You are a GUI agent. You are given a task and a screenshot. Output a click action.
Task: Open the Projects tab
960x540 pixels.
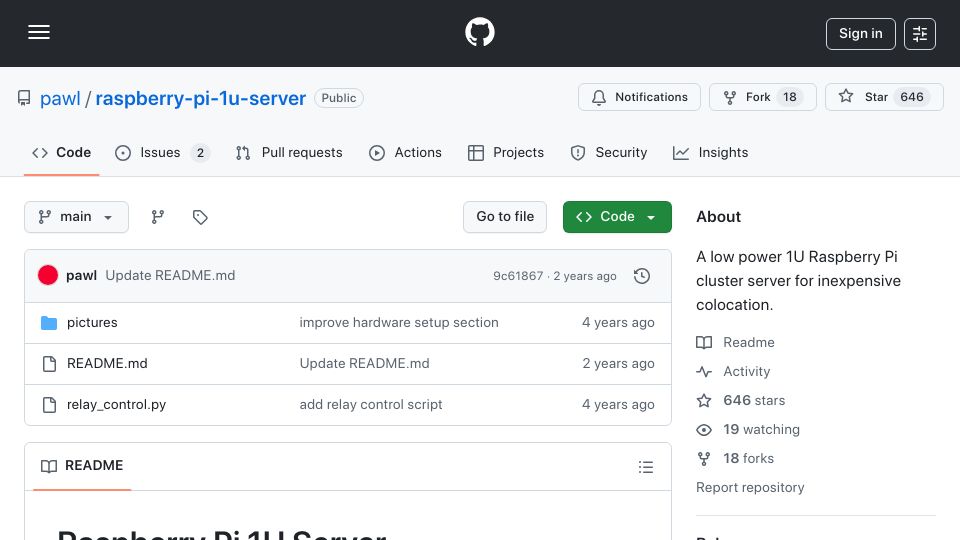click(x=506, y=152)
